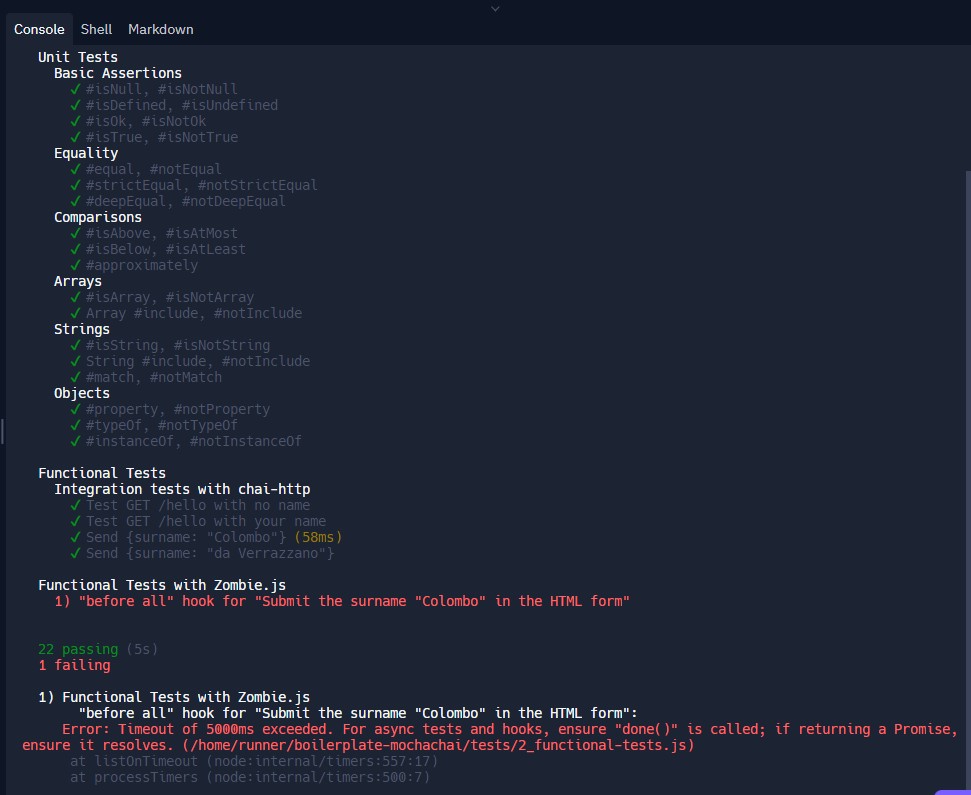Image resolution: width=971 pixels, height=795 pixels.
Task: Switch to the Shell tab
Action: coord(96,29)
